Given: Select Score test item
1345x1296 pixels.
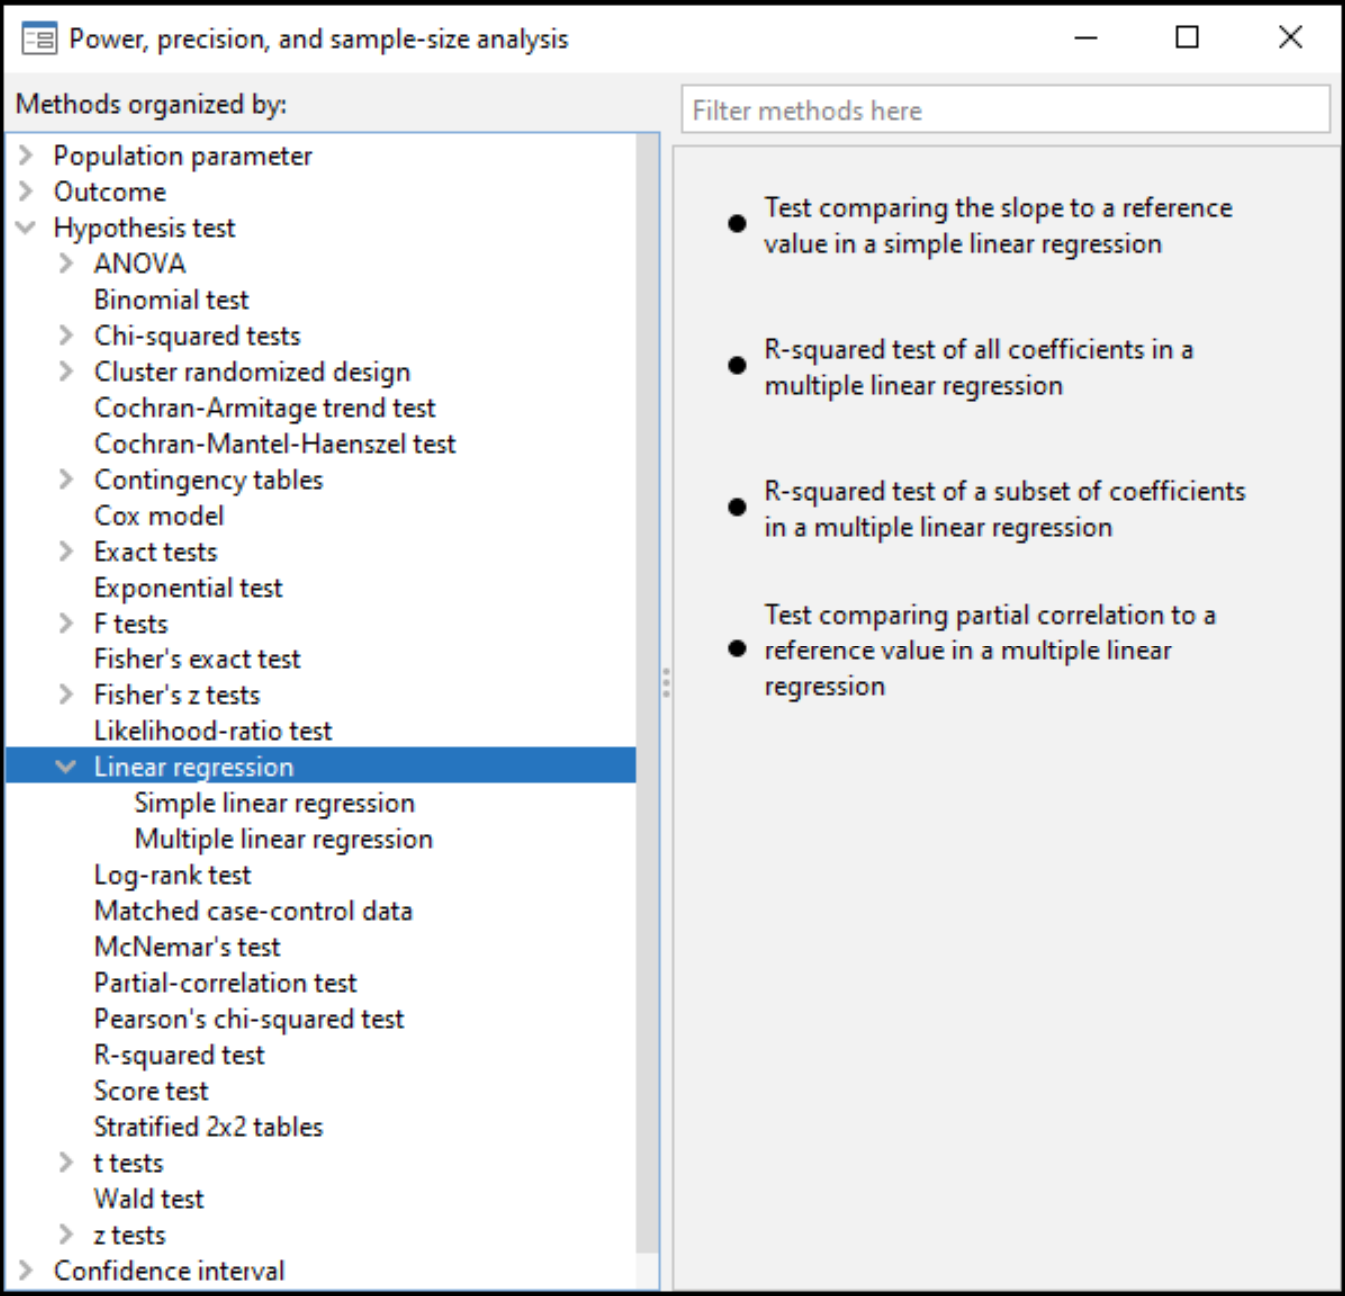Looking at the screenshot, I should coord(151,1090).
